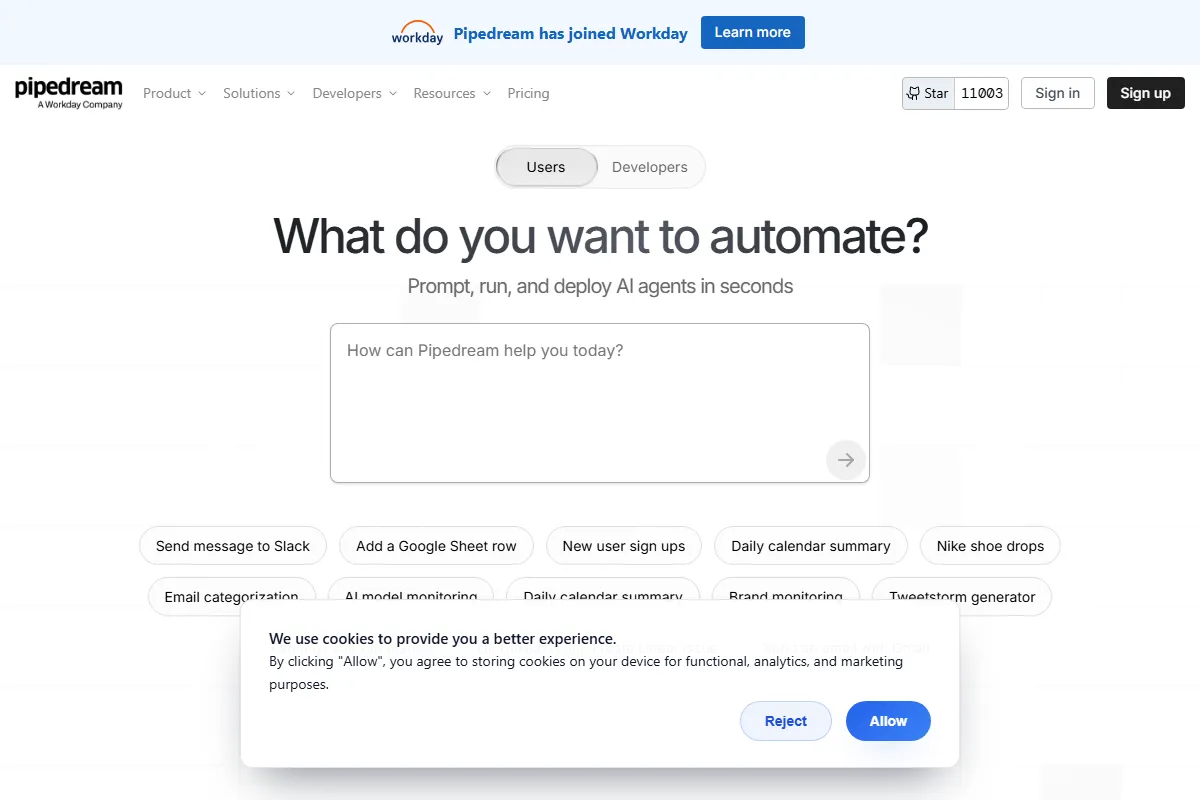Choose the 'Send message to Slack' suggestion
The image size is (1200, 800).
pyautogui.click(x=233, y=546)
